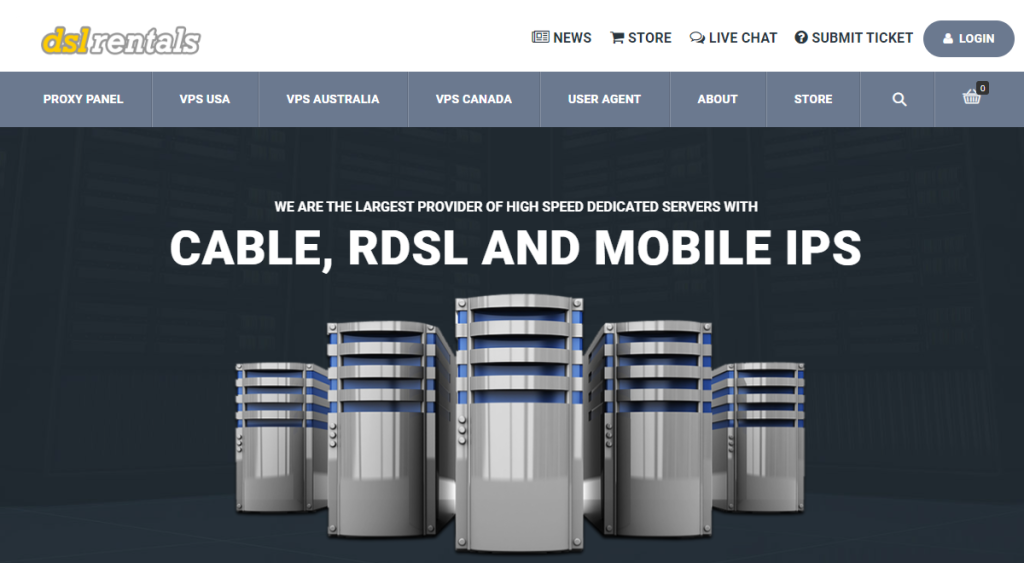Choose VPS Canada from the navbar

474,99
